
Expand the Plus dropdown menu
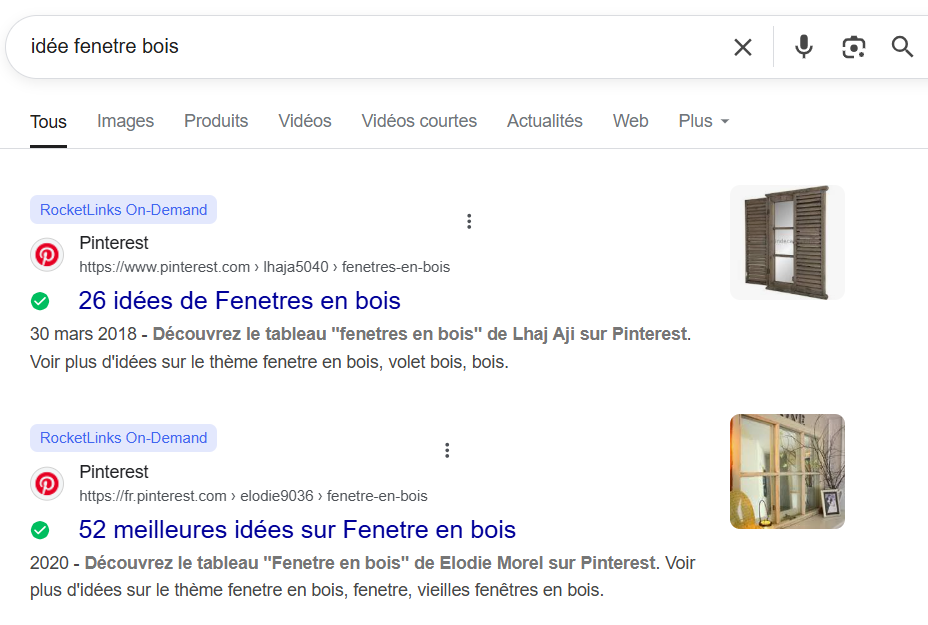(x=704, y=121)
